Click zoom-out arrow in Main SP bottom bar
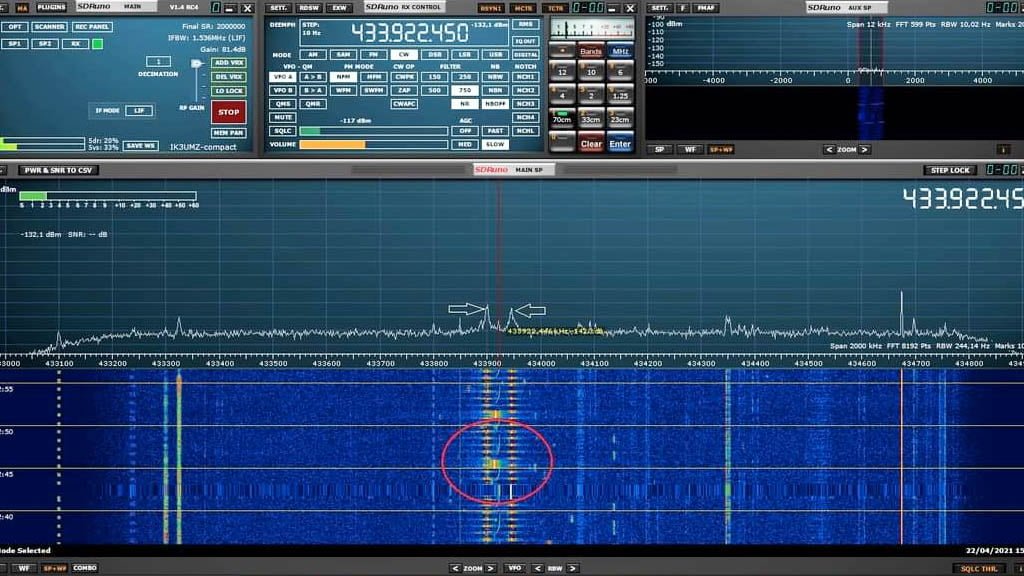The image size is (1024, 576). pos(455,568)
